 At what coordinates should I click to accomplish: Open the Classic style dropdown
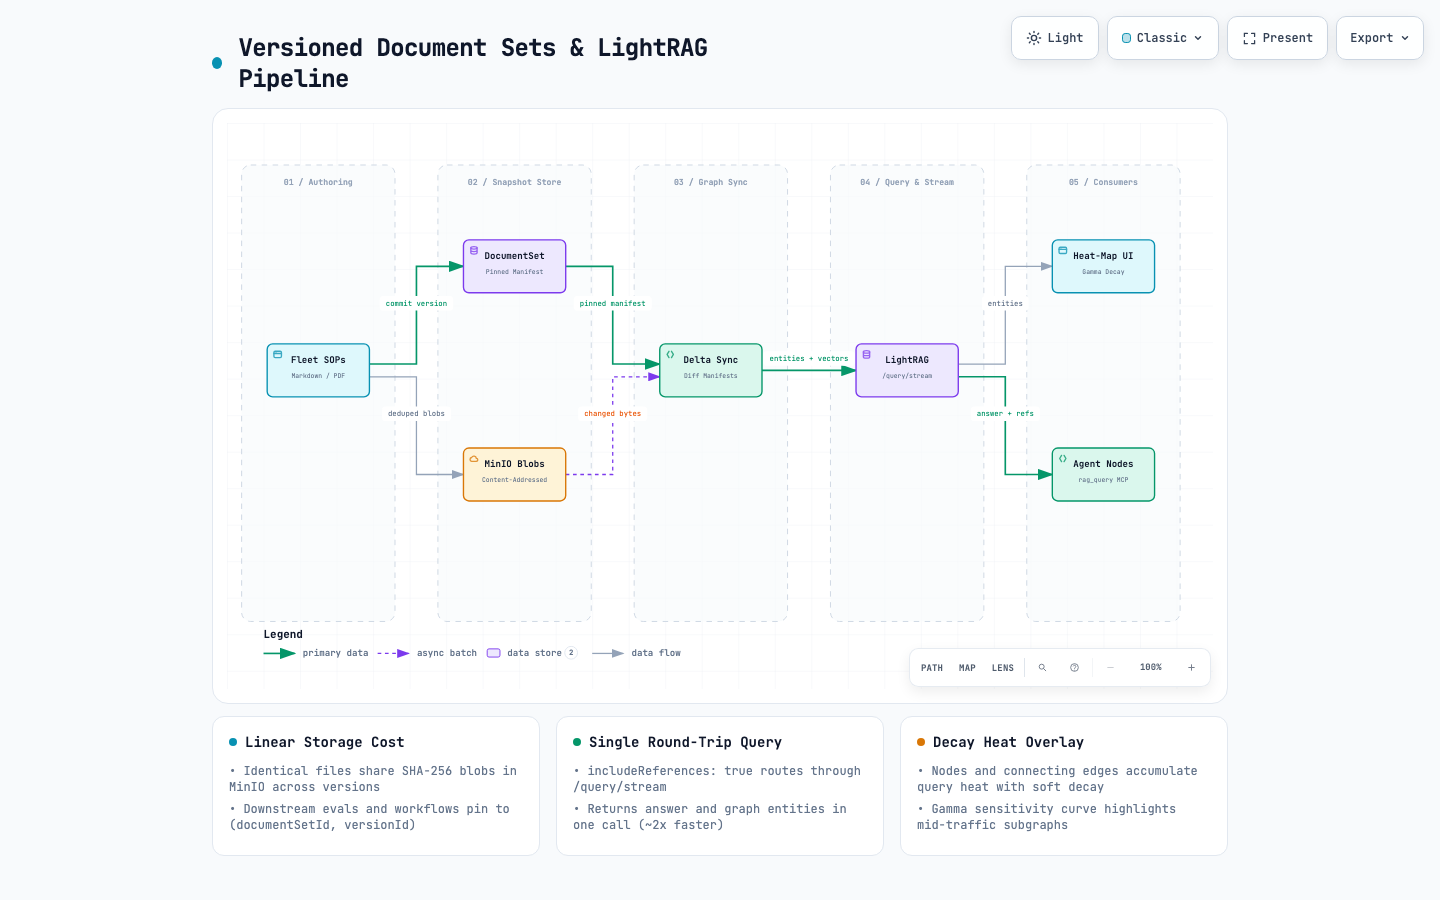point(1163,38)
